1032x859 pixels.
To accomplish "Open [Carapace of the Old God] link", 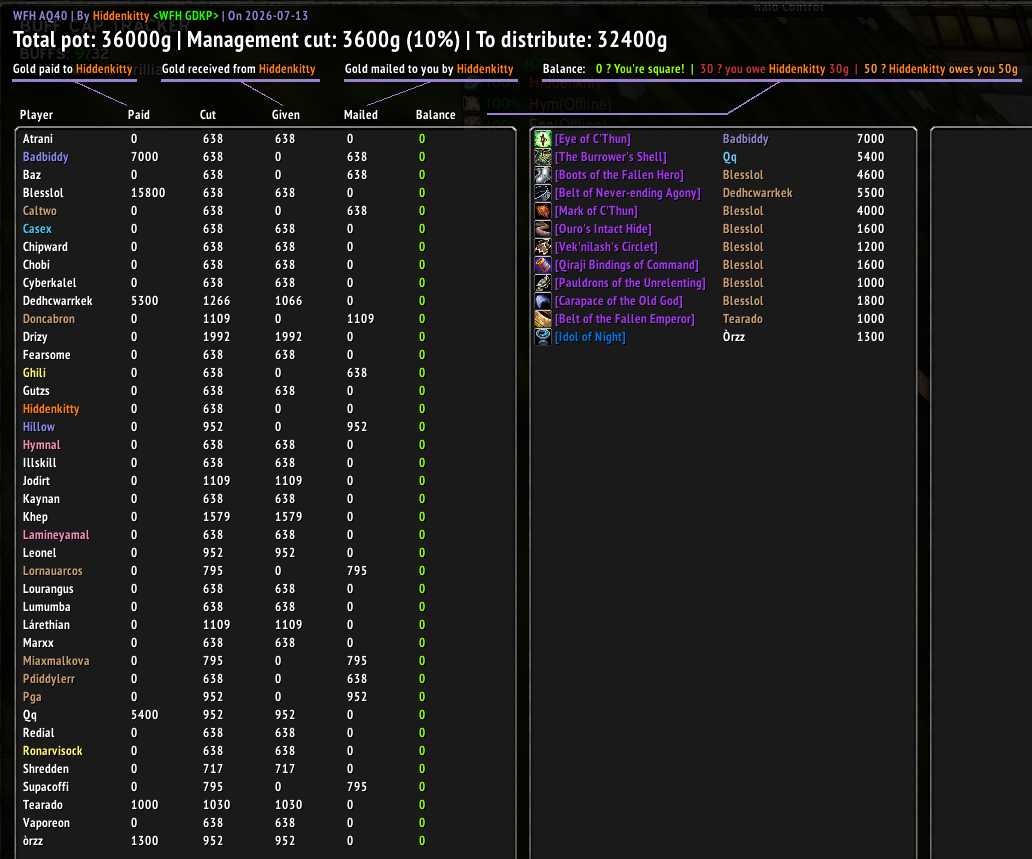I will [x=619, y=301].
